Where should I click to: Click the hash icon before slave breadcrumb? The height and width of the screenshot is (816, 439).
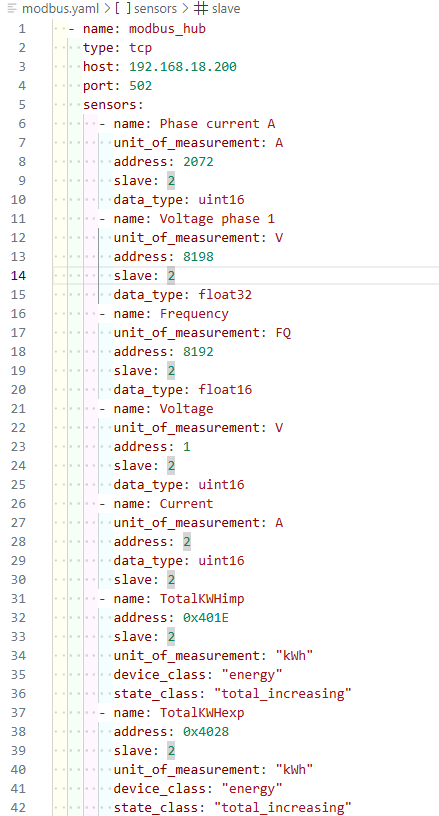pos(202,9)
